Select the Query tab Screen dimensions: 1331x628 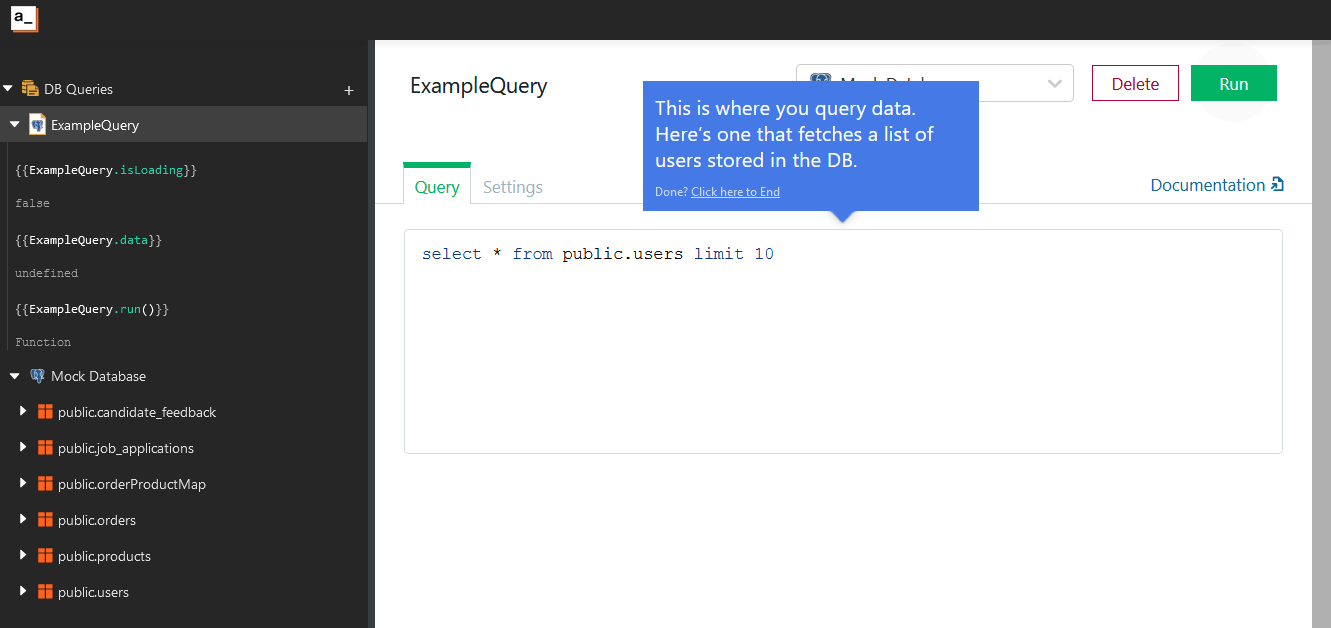pos(437,187)
